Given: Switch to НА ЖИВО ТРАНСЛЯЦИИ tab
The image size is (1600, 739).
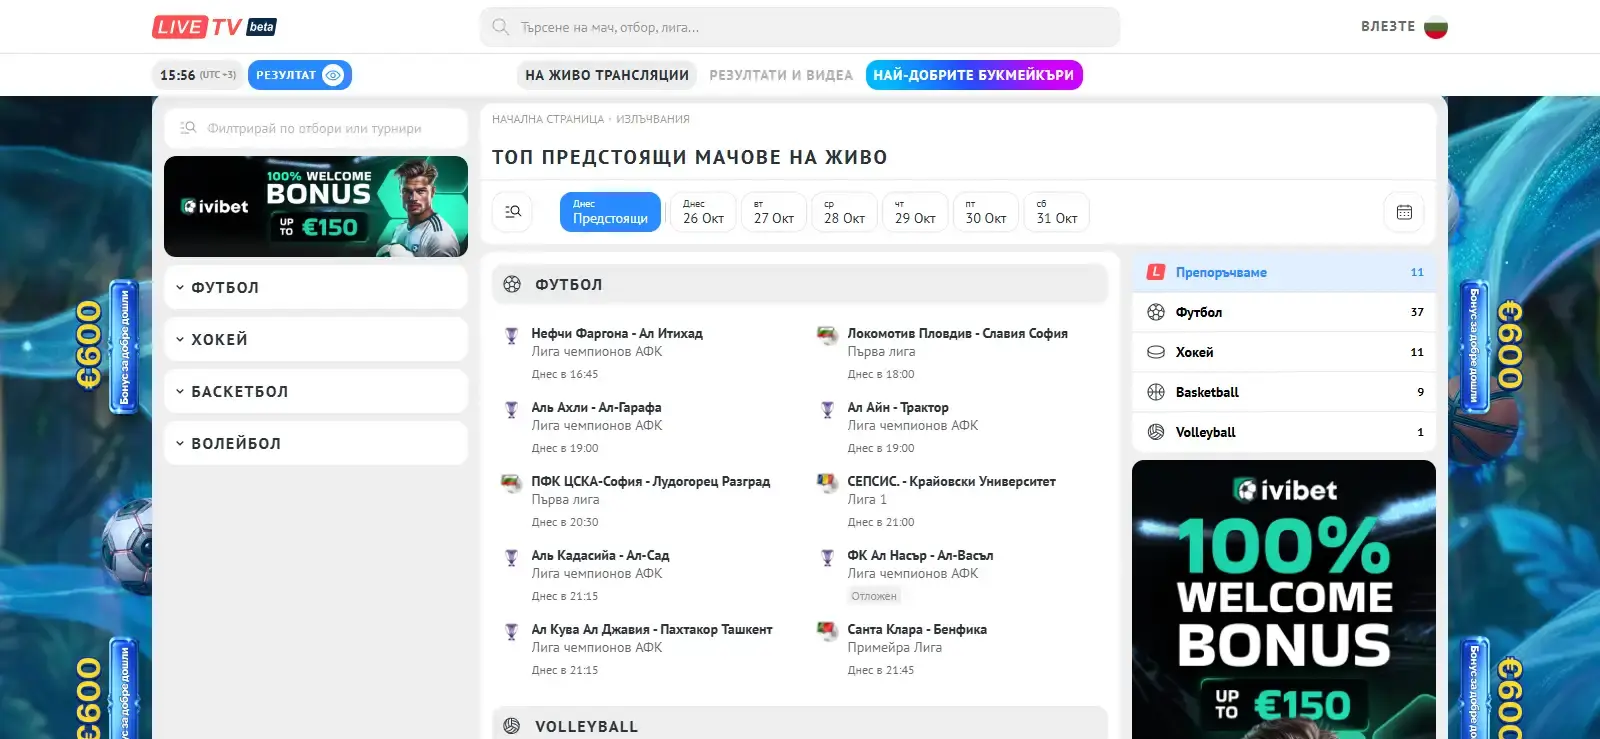Looking at the screenshot, I should (x=607, y=75).
